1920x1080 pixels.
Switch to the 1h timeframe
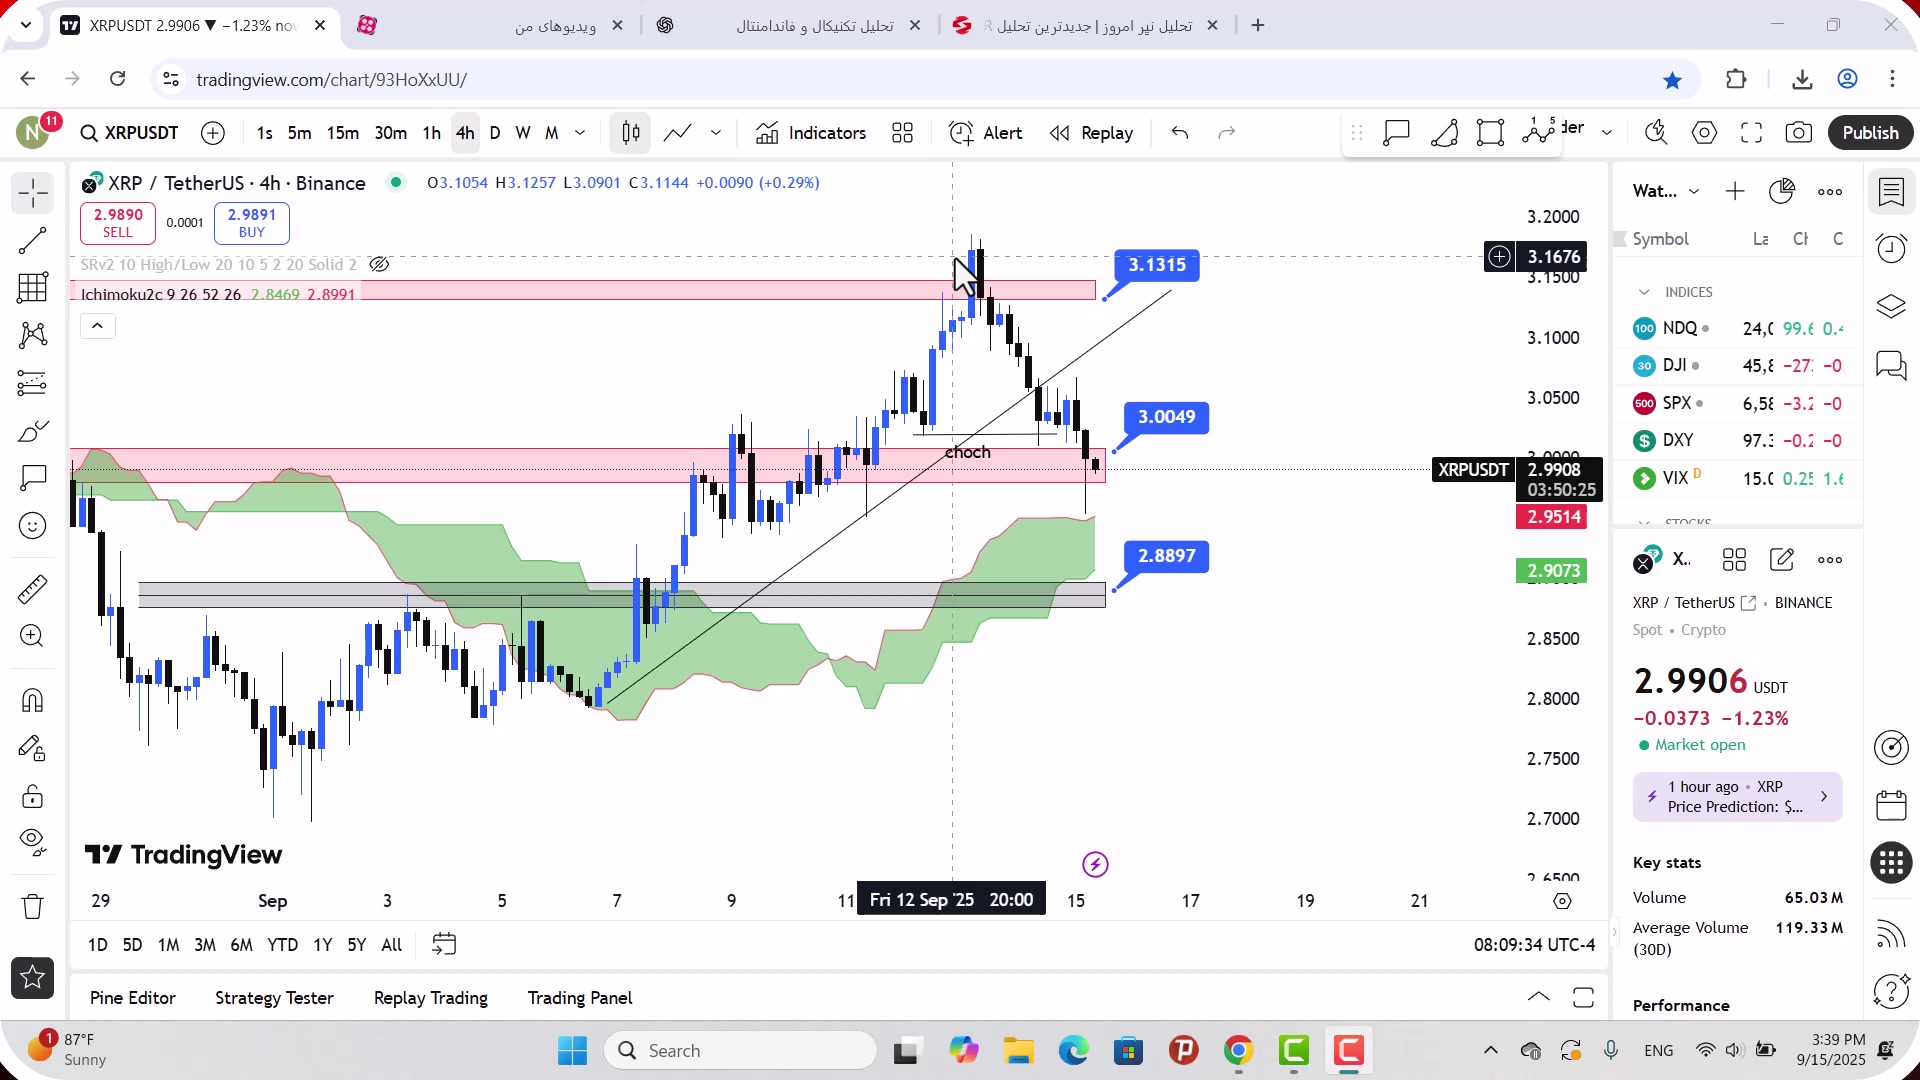click(431, 133)
